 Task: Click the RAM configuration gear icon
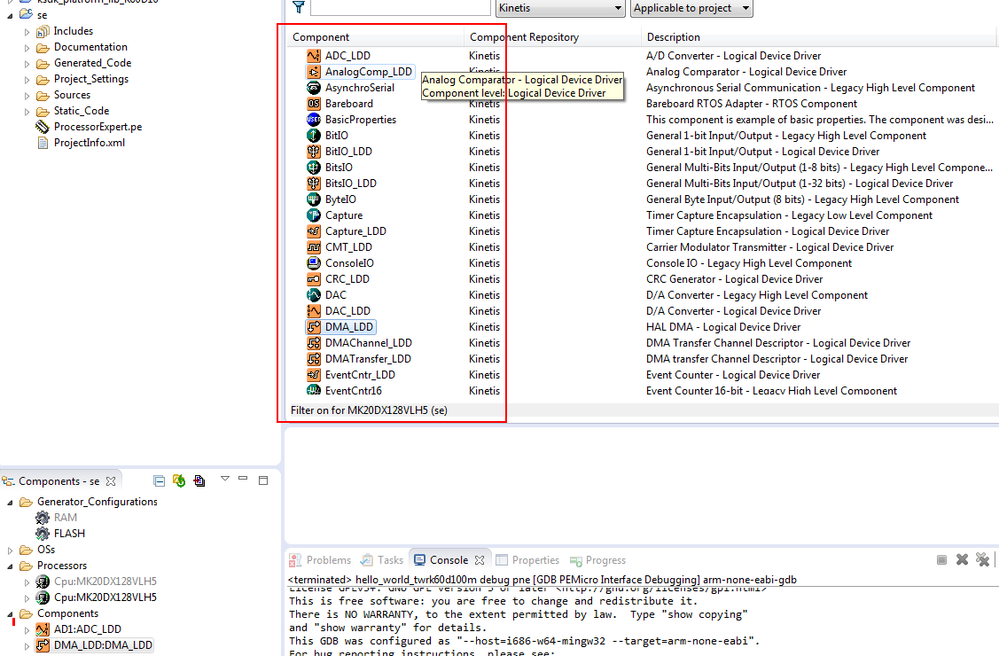(x=43, y=518)
